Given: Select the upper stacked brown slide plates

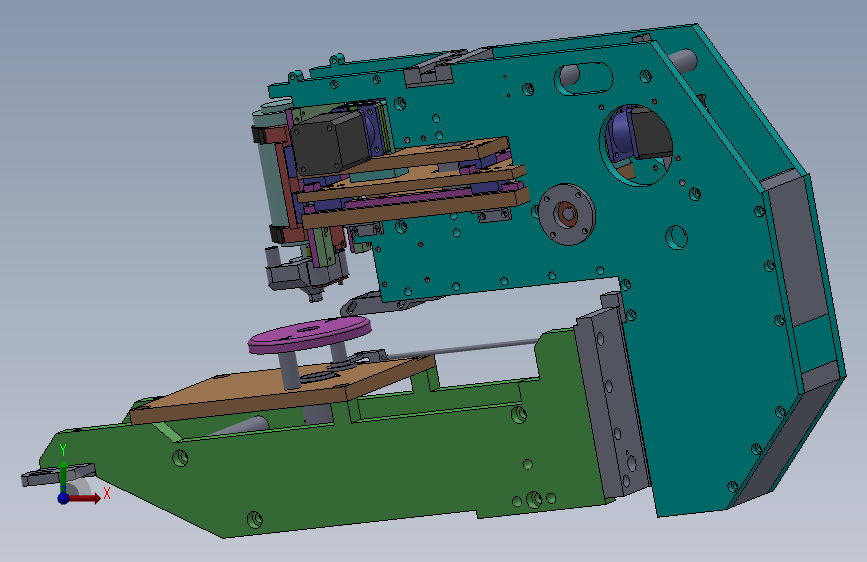Looking at the screenshot, I should tap(412, 183).
